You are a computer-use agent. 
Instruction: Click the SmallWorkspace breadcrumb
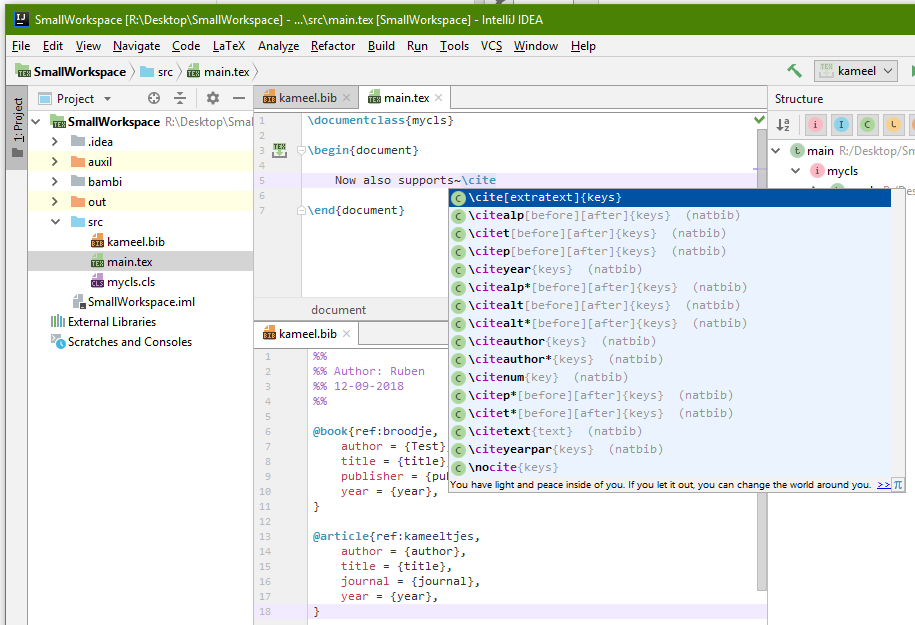71,72
